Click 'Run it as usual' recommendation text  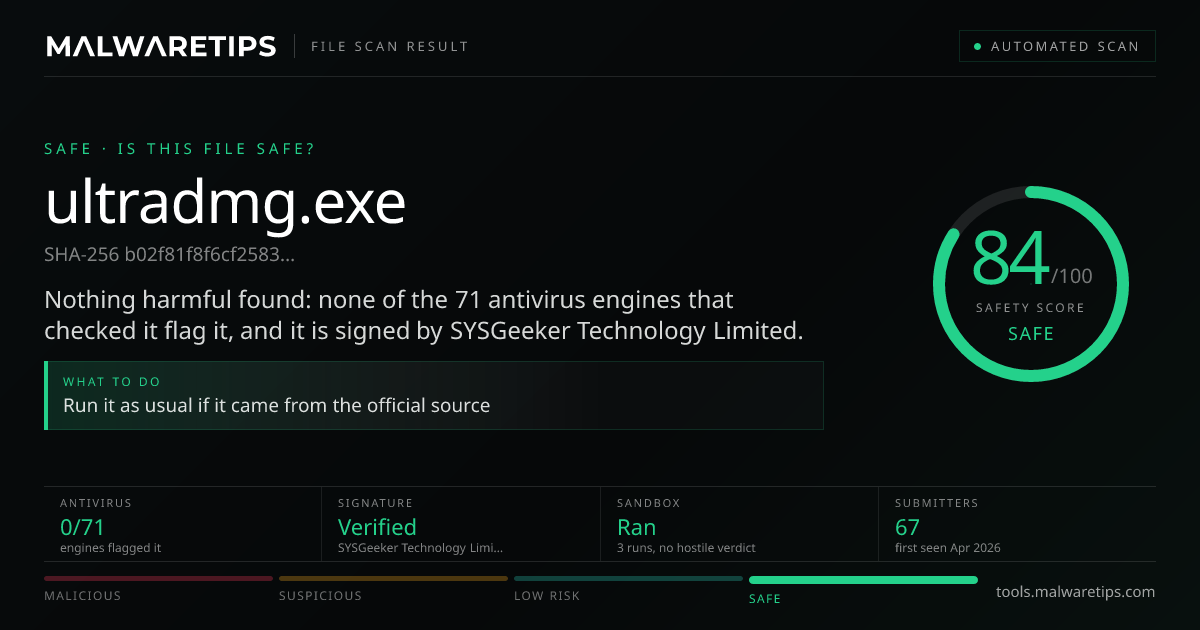click(277, 406)
